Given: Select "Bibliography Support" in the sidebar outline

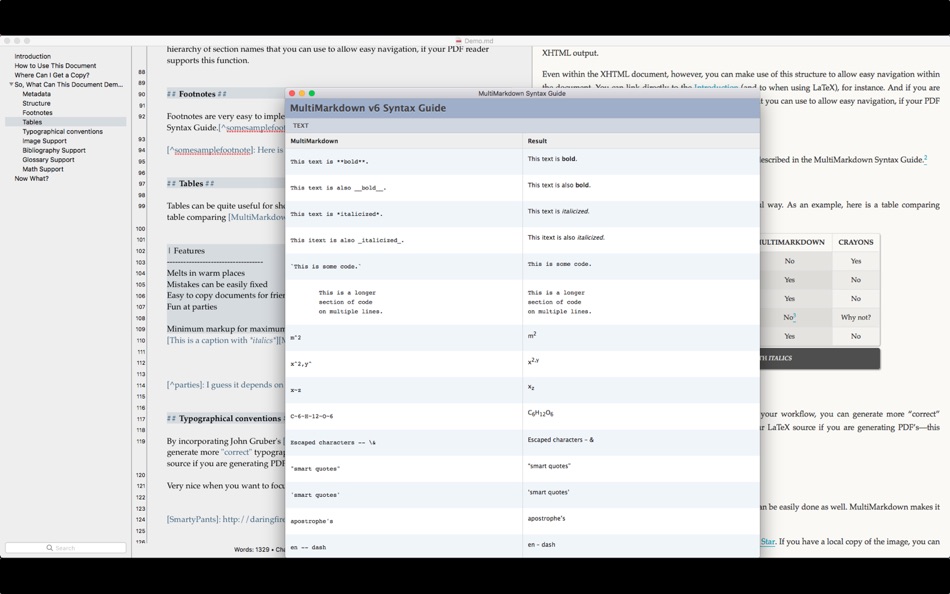Looking at the screenshot, I should coord(55,150).
